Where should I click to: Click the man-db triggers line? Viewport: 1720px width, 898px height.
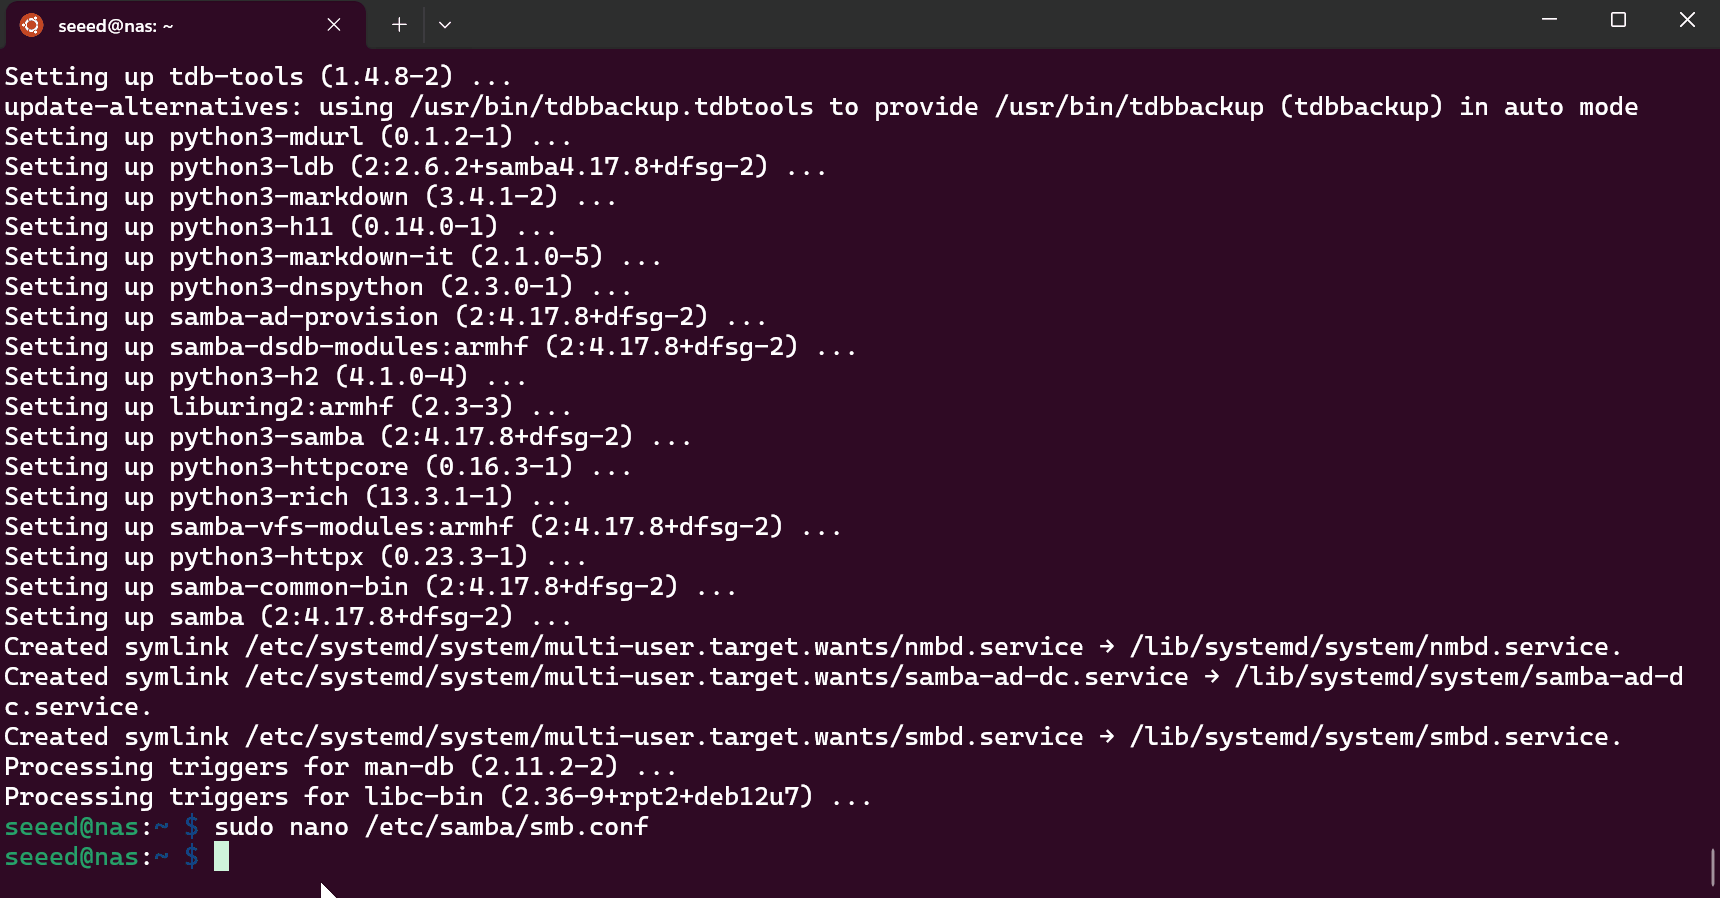[x=340, y=767]
